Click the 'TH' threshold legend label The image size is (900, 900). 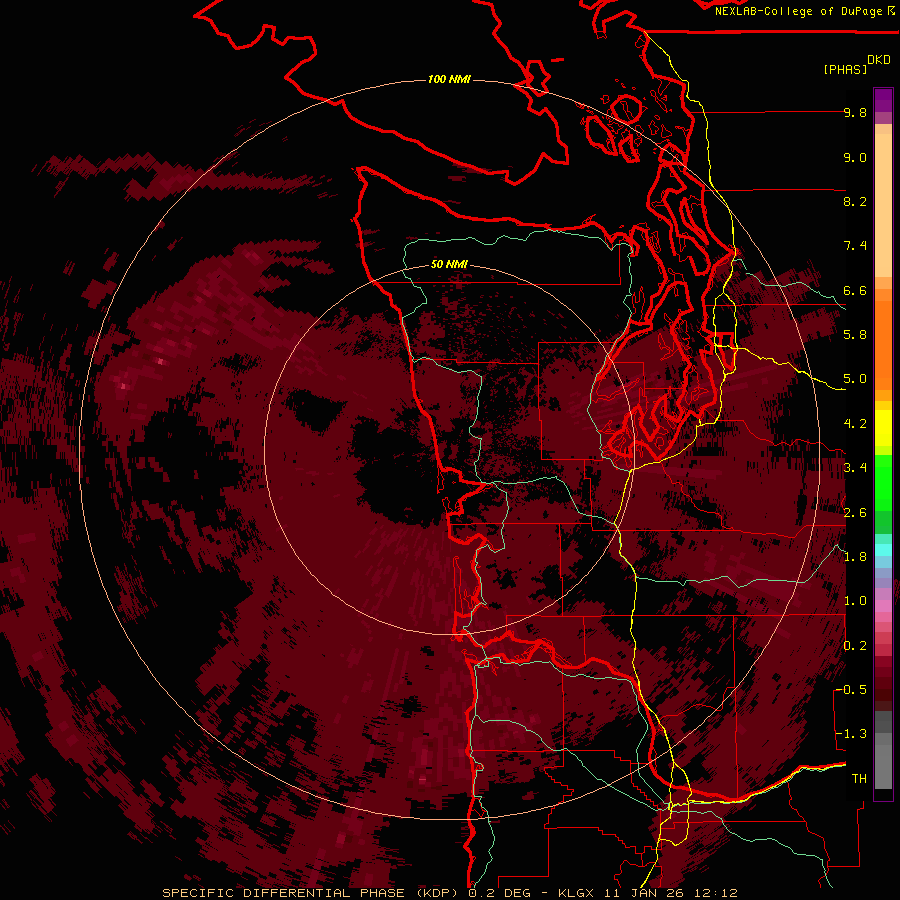click(x=859, y=779)
